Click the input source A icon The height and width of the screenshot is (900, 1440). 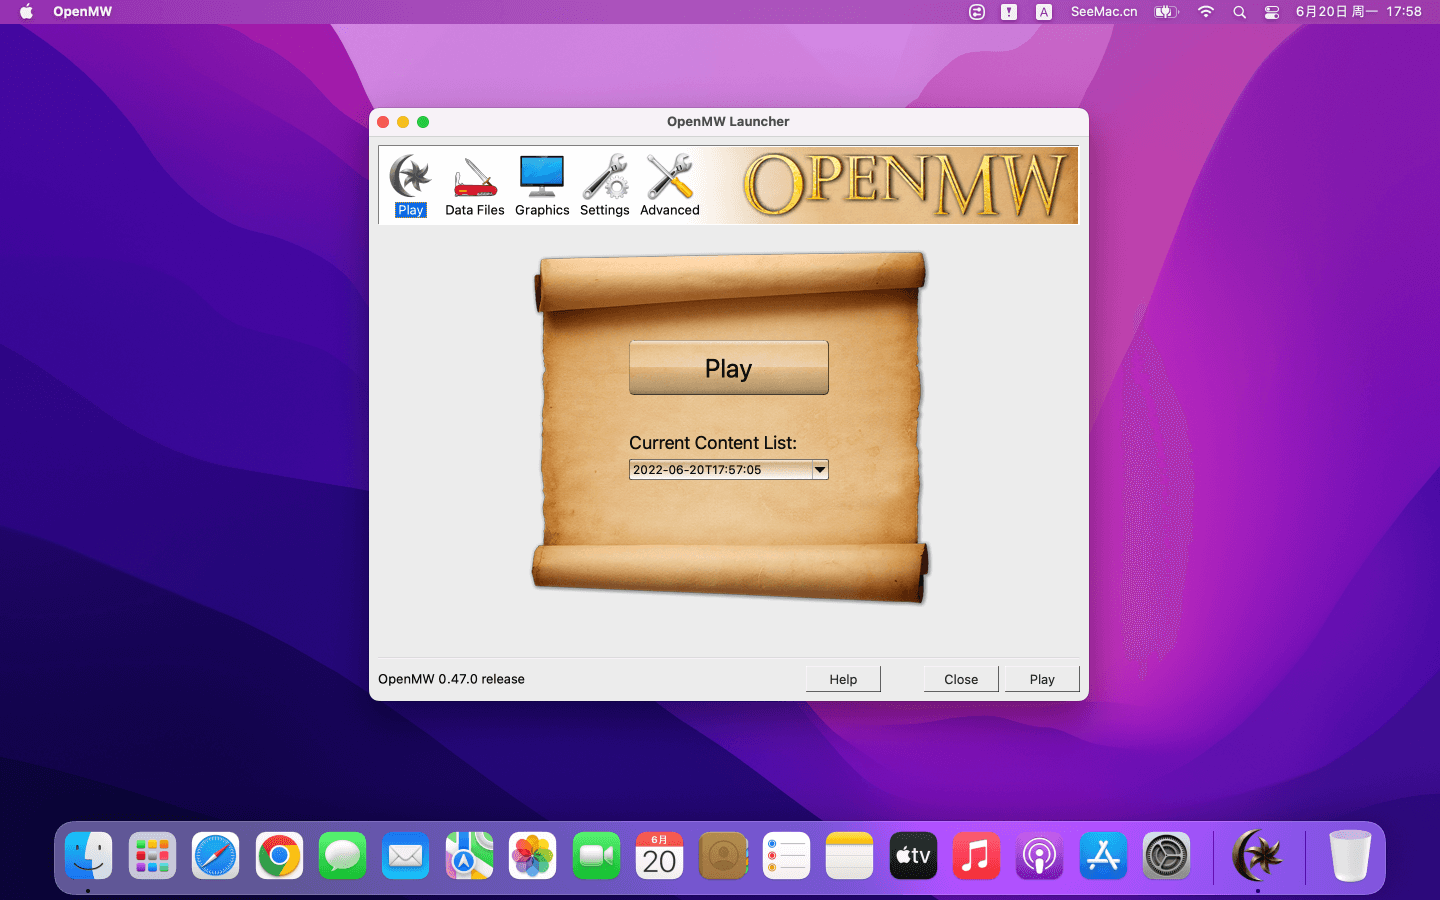(x=1044, y=12)
